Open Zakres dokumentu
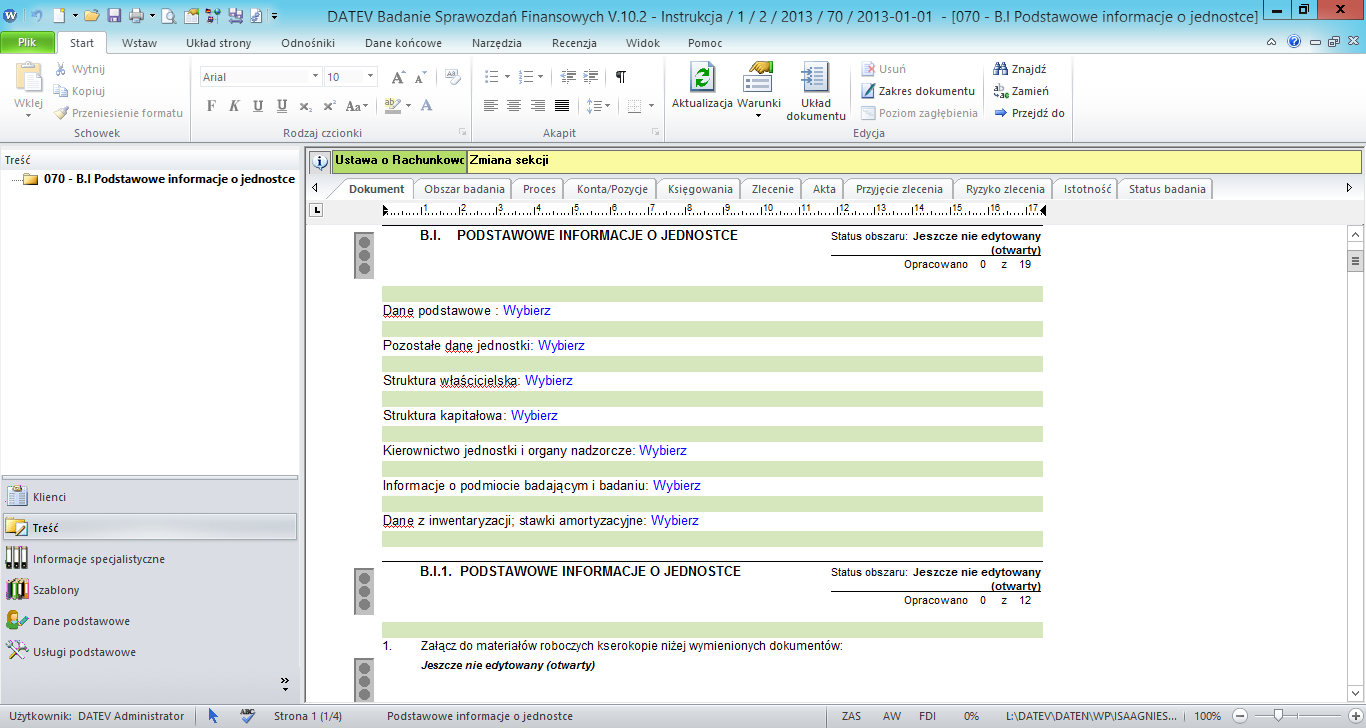Viewport: 1366px width, 728px height. (x=918, y=91)
